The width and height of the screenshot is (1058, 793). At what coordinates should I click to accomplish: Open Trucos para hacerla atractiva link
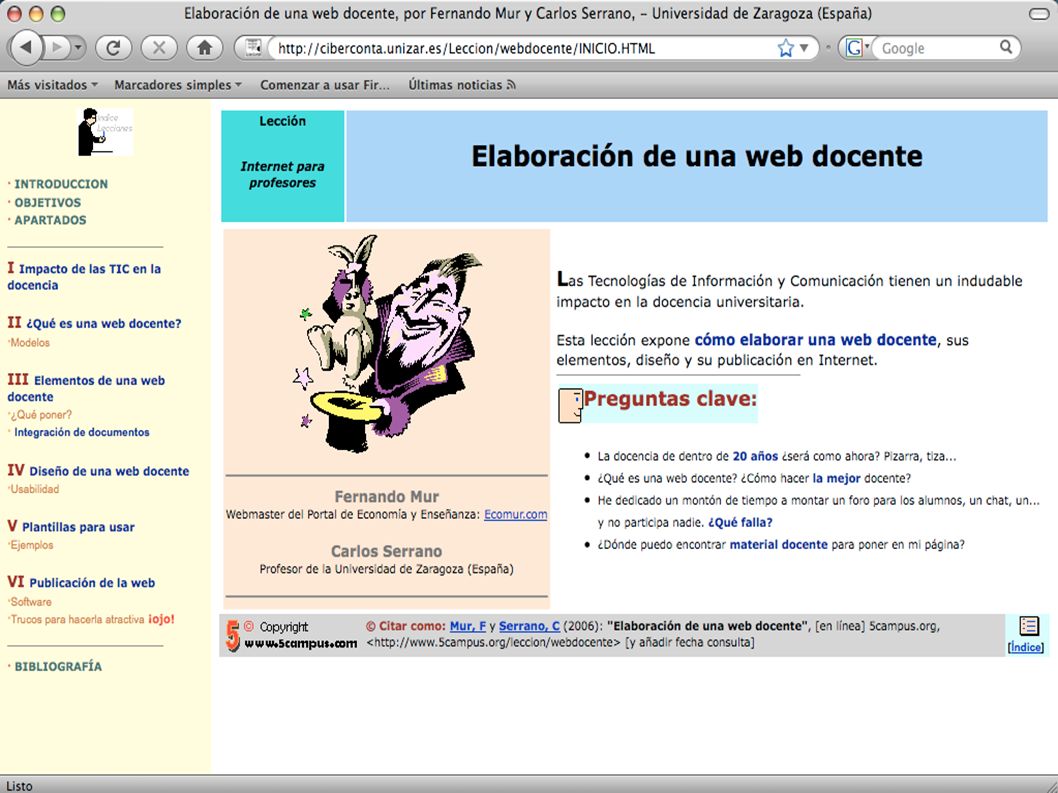92,620
